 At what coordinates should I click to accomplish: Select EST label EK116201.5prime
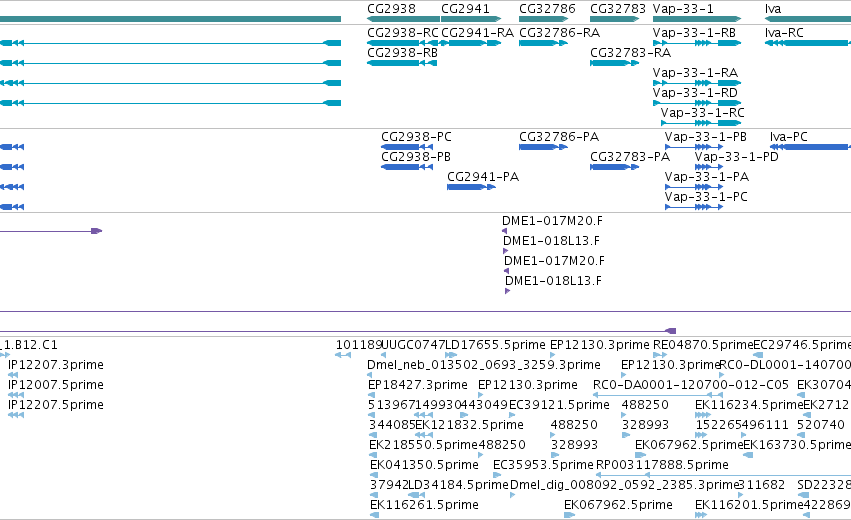[x=749, y=505]
